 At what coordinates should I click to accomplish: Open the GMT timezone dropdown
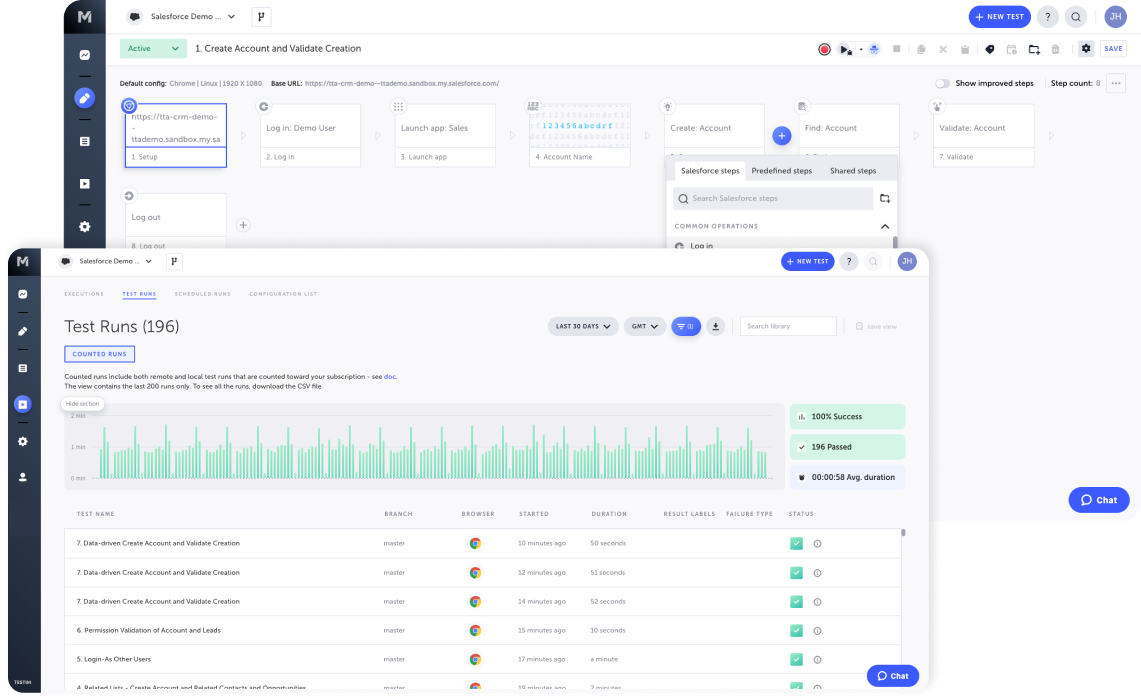coord(645,326)
